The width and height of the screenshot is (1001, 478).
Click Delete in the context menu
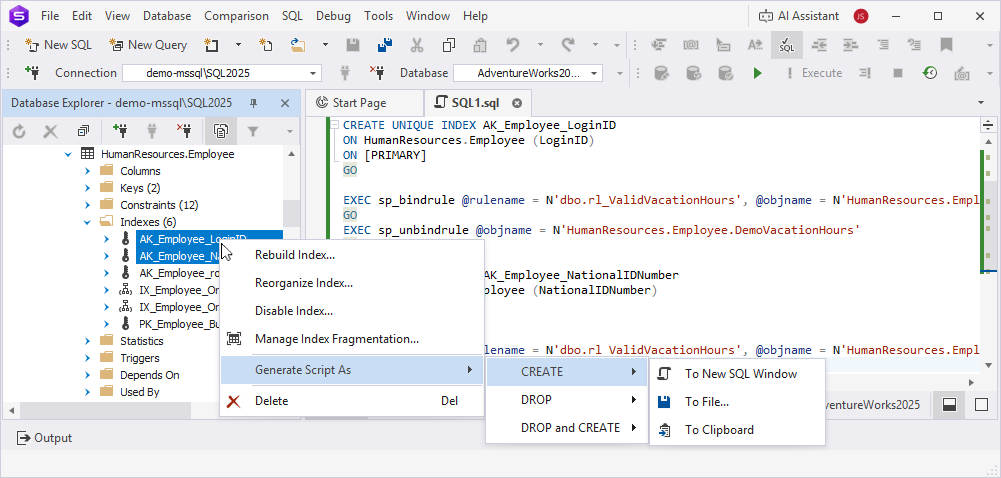[351, 401]
